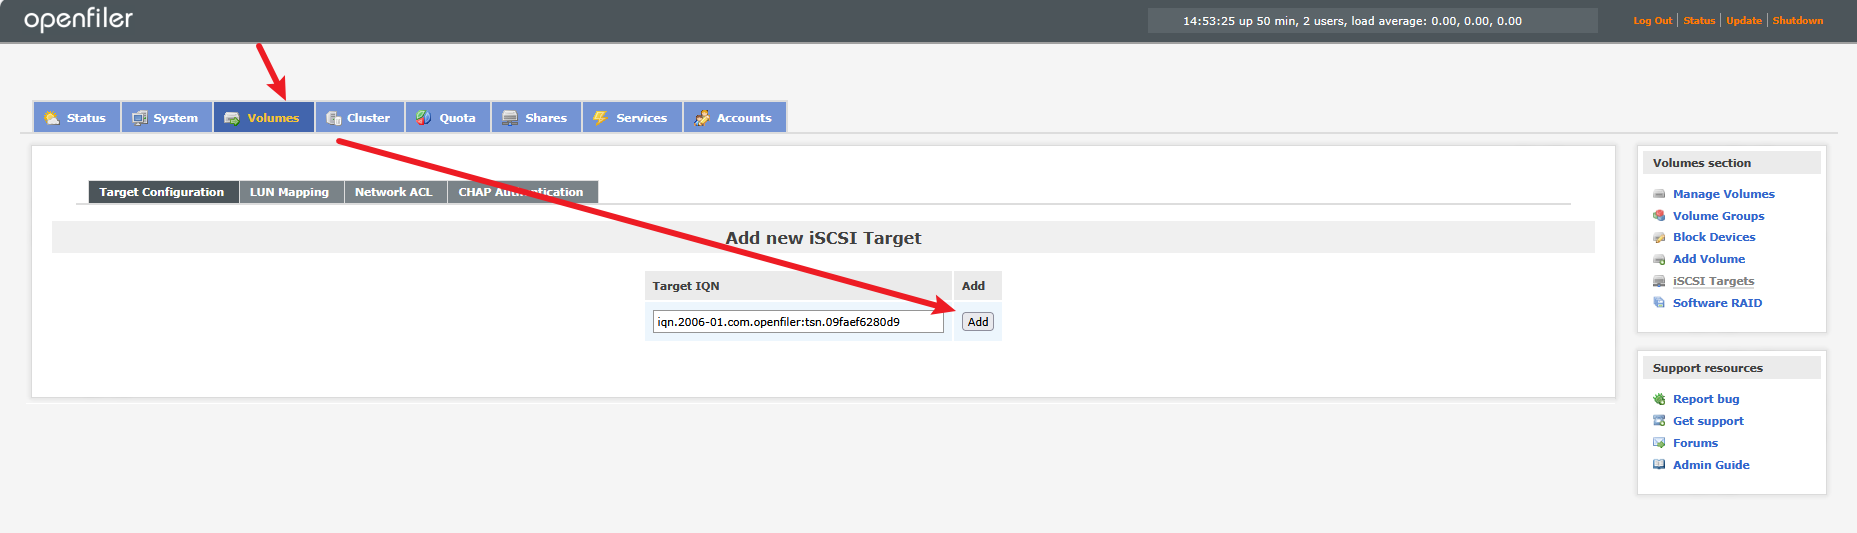1857x533 pixels.
Task: Click the Add new iSCSI Target heading
Action: click(x=823, y=238)
